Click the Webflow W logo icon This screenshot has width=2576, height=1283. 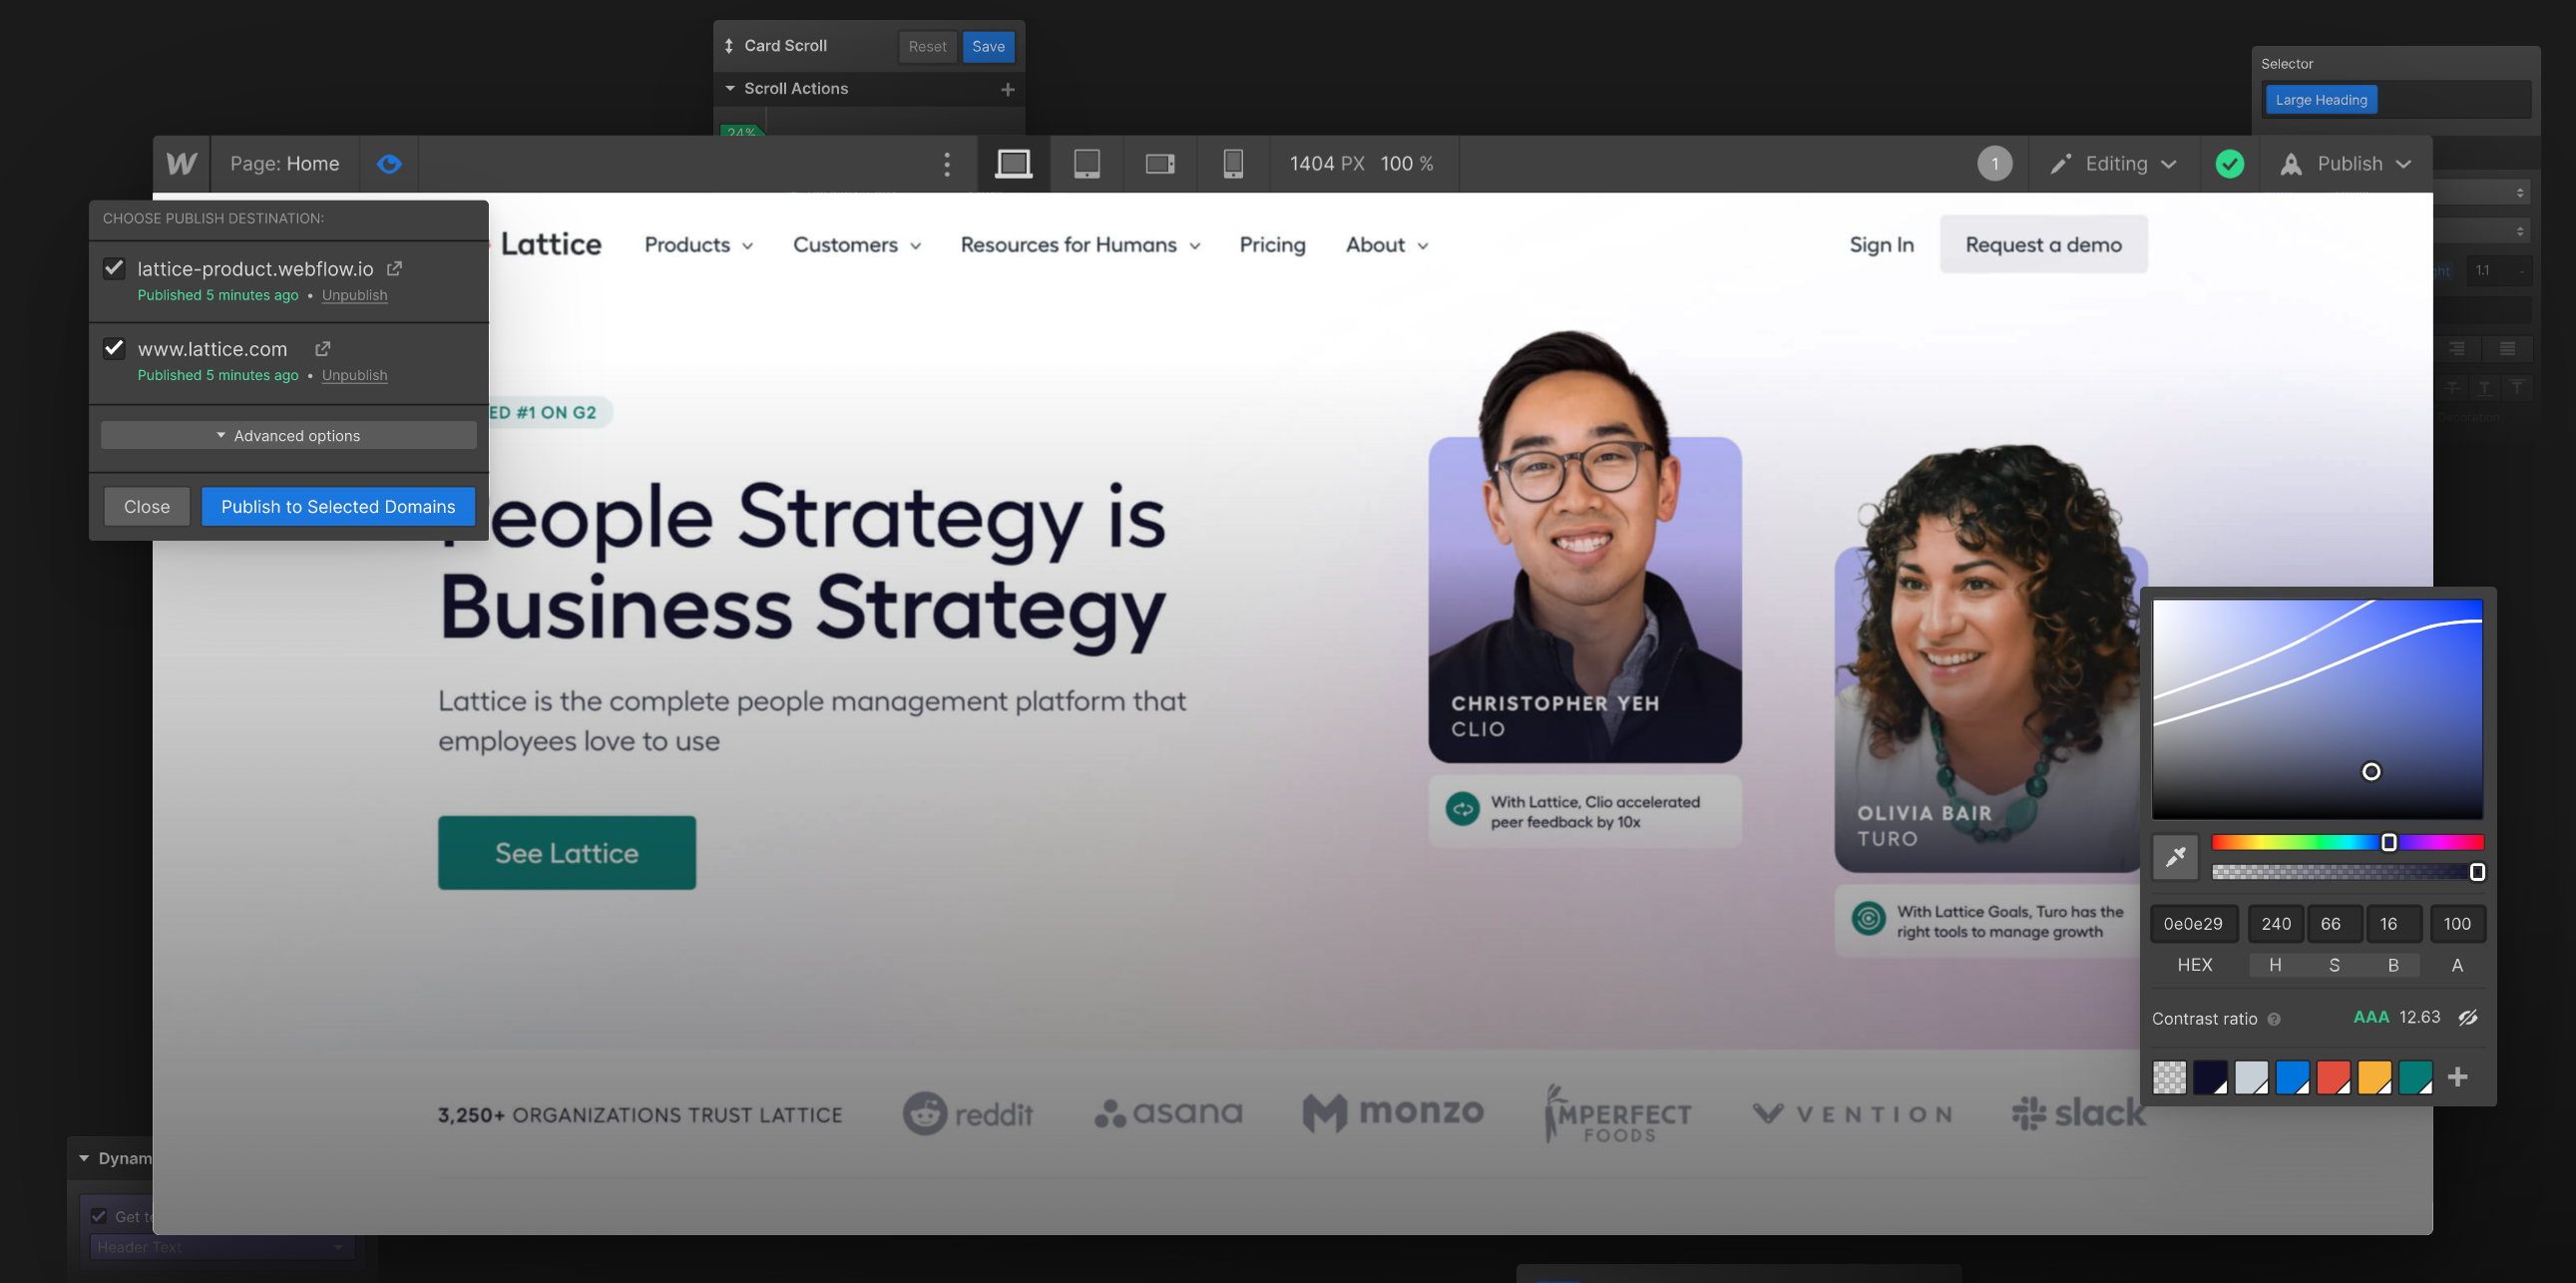pos(181,163)
